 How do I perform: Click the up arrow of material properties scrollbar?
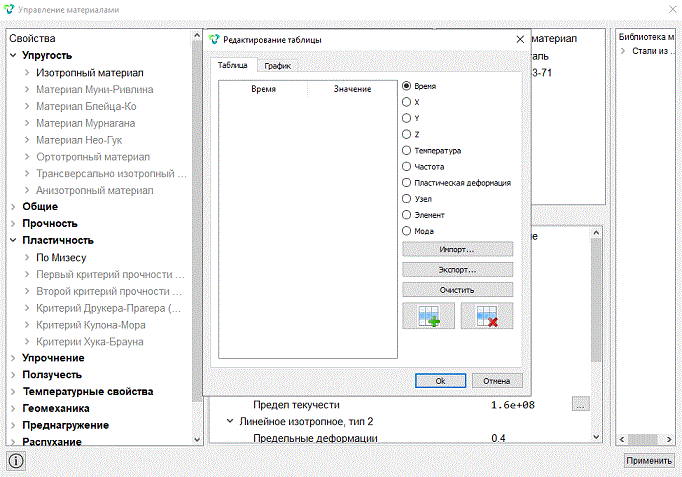596,233
